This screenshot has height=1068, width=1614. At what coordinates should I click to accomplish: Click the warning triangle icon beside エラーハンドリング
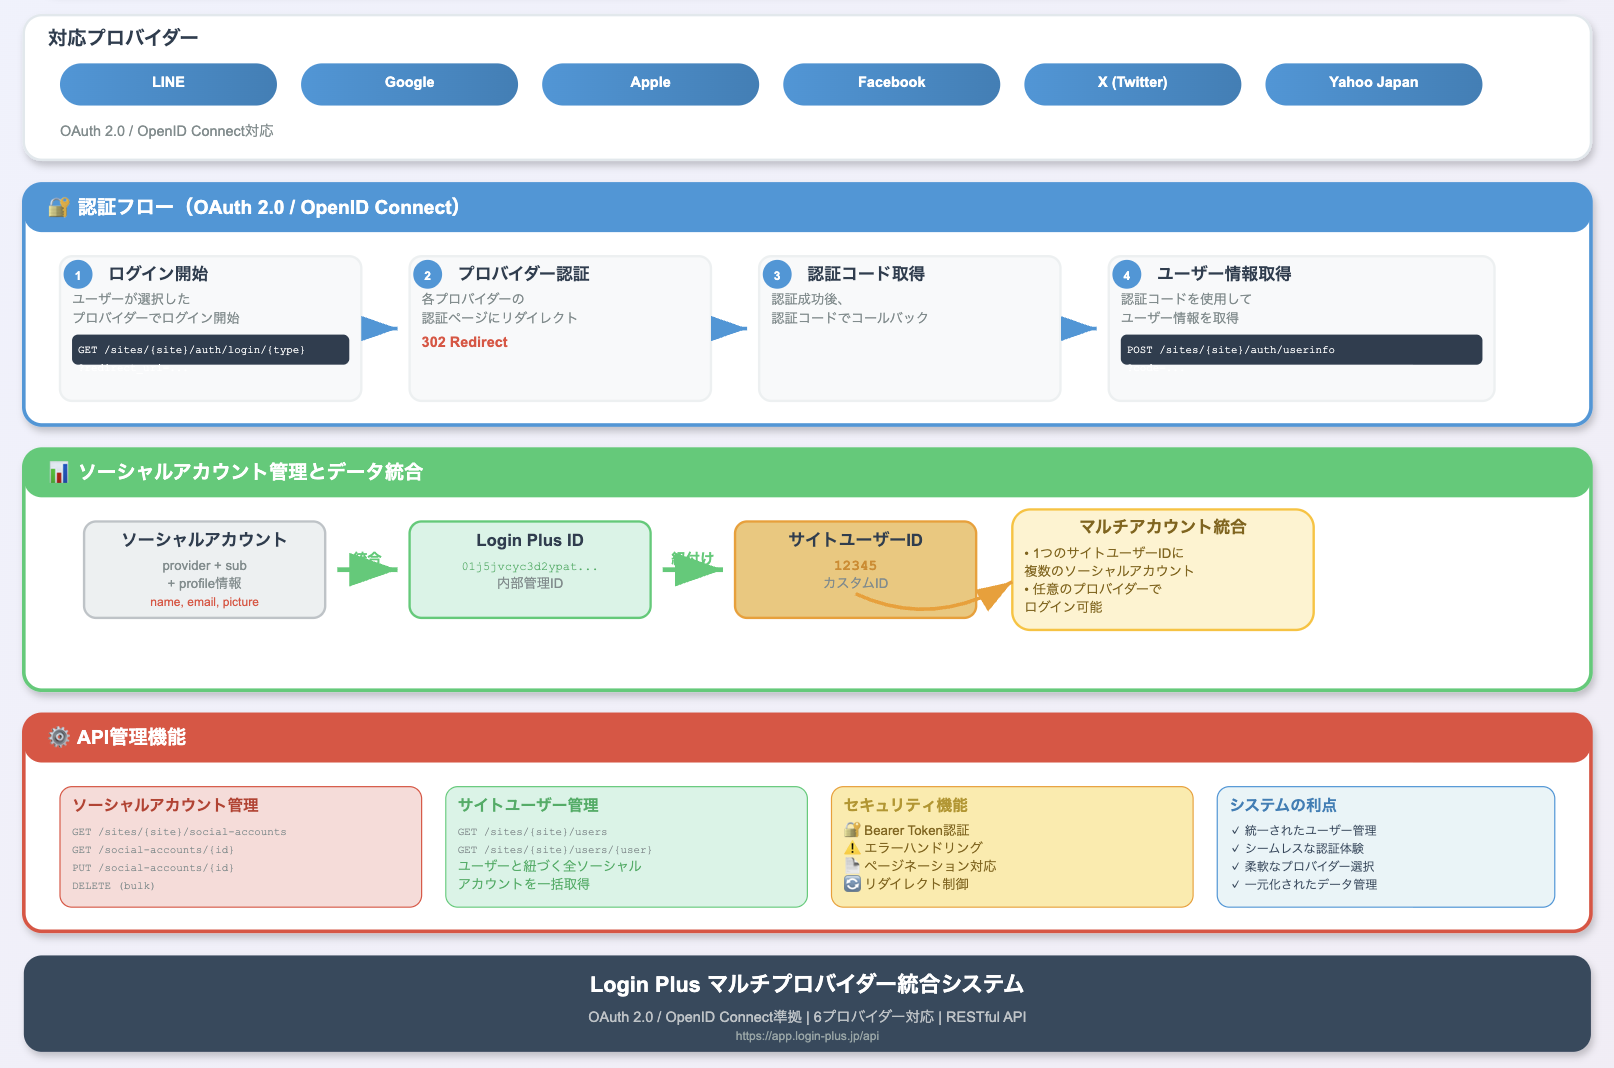tap(852, 848)
